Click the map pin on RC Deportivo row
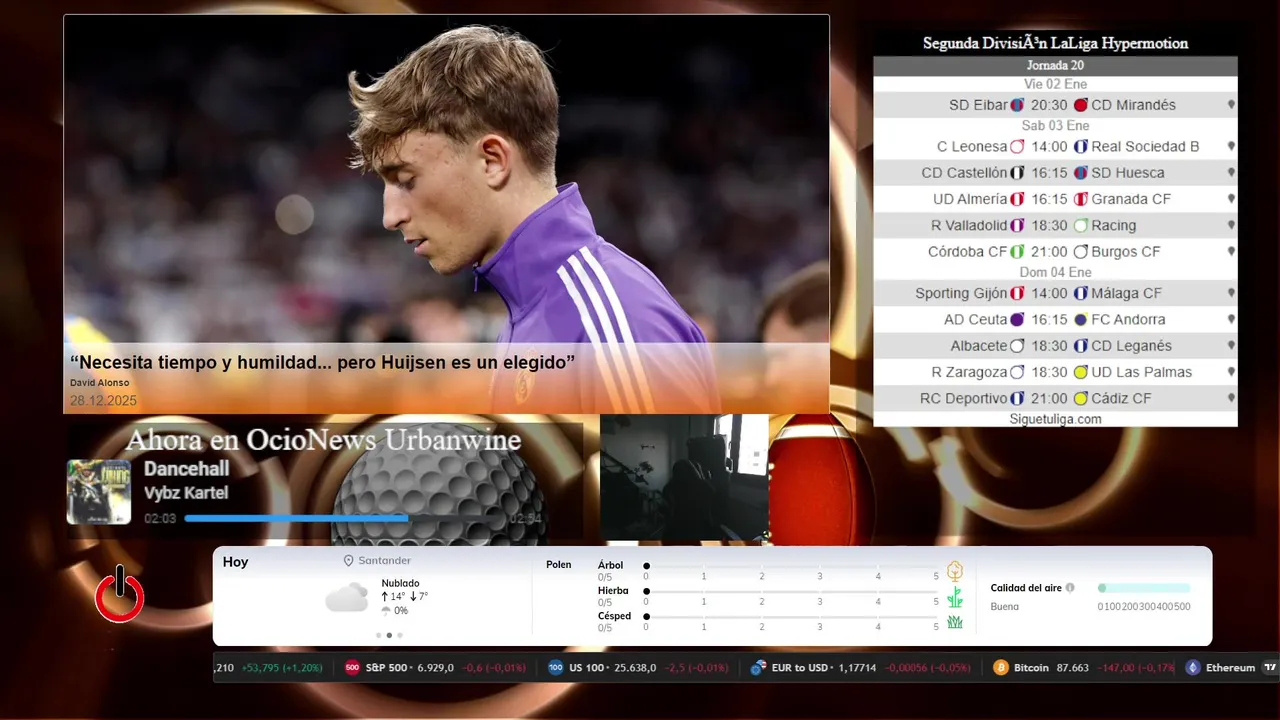The width and height of the screenshot is (1280, 720). 1231,398
